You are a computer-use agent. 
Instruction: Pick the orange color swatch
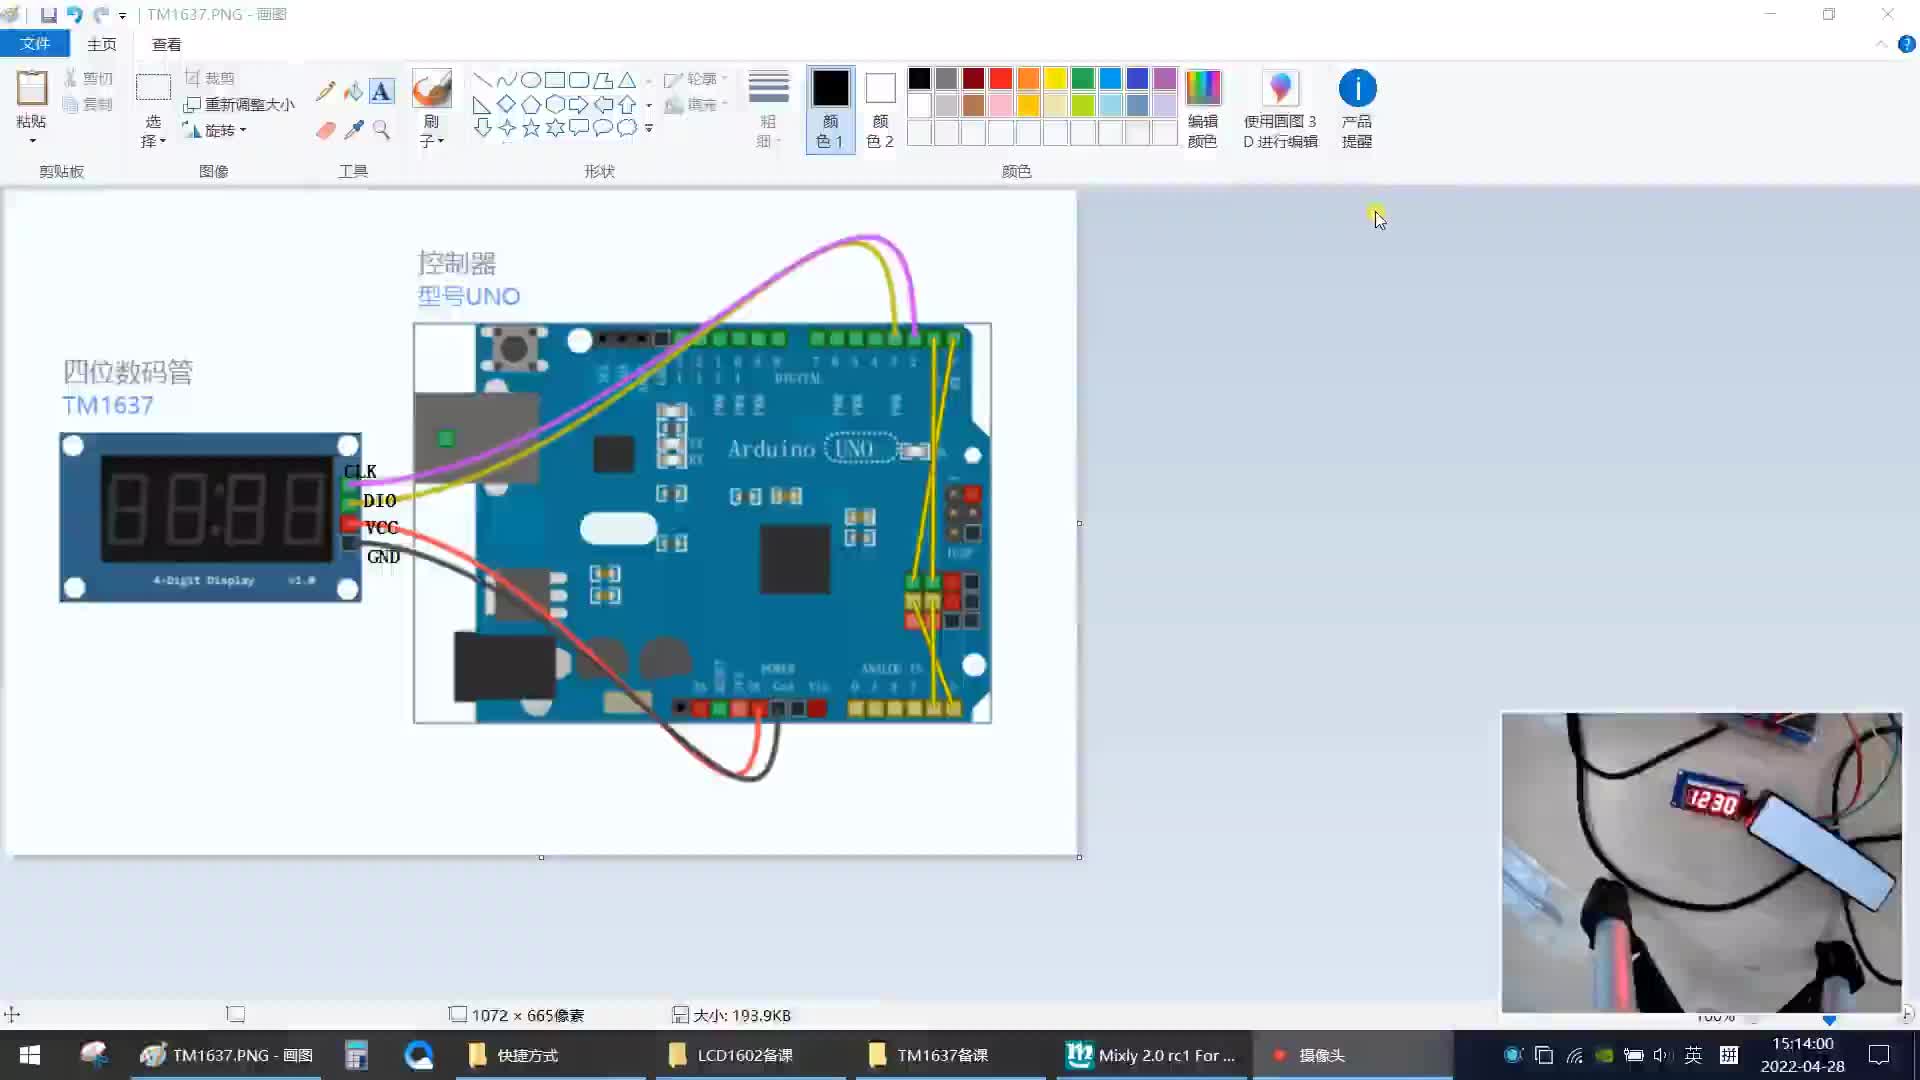(x=1028, y=78)
